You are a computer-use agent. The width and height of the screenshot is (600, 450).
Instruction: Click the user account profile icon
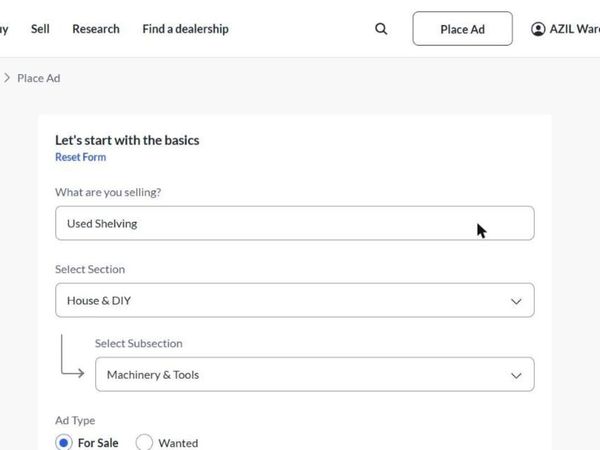click(538, 29)
